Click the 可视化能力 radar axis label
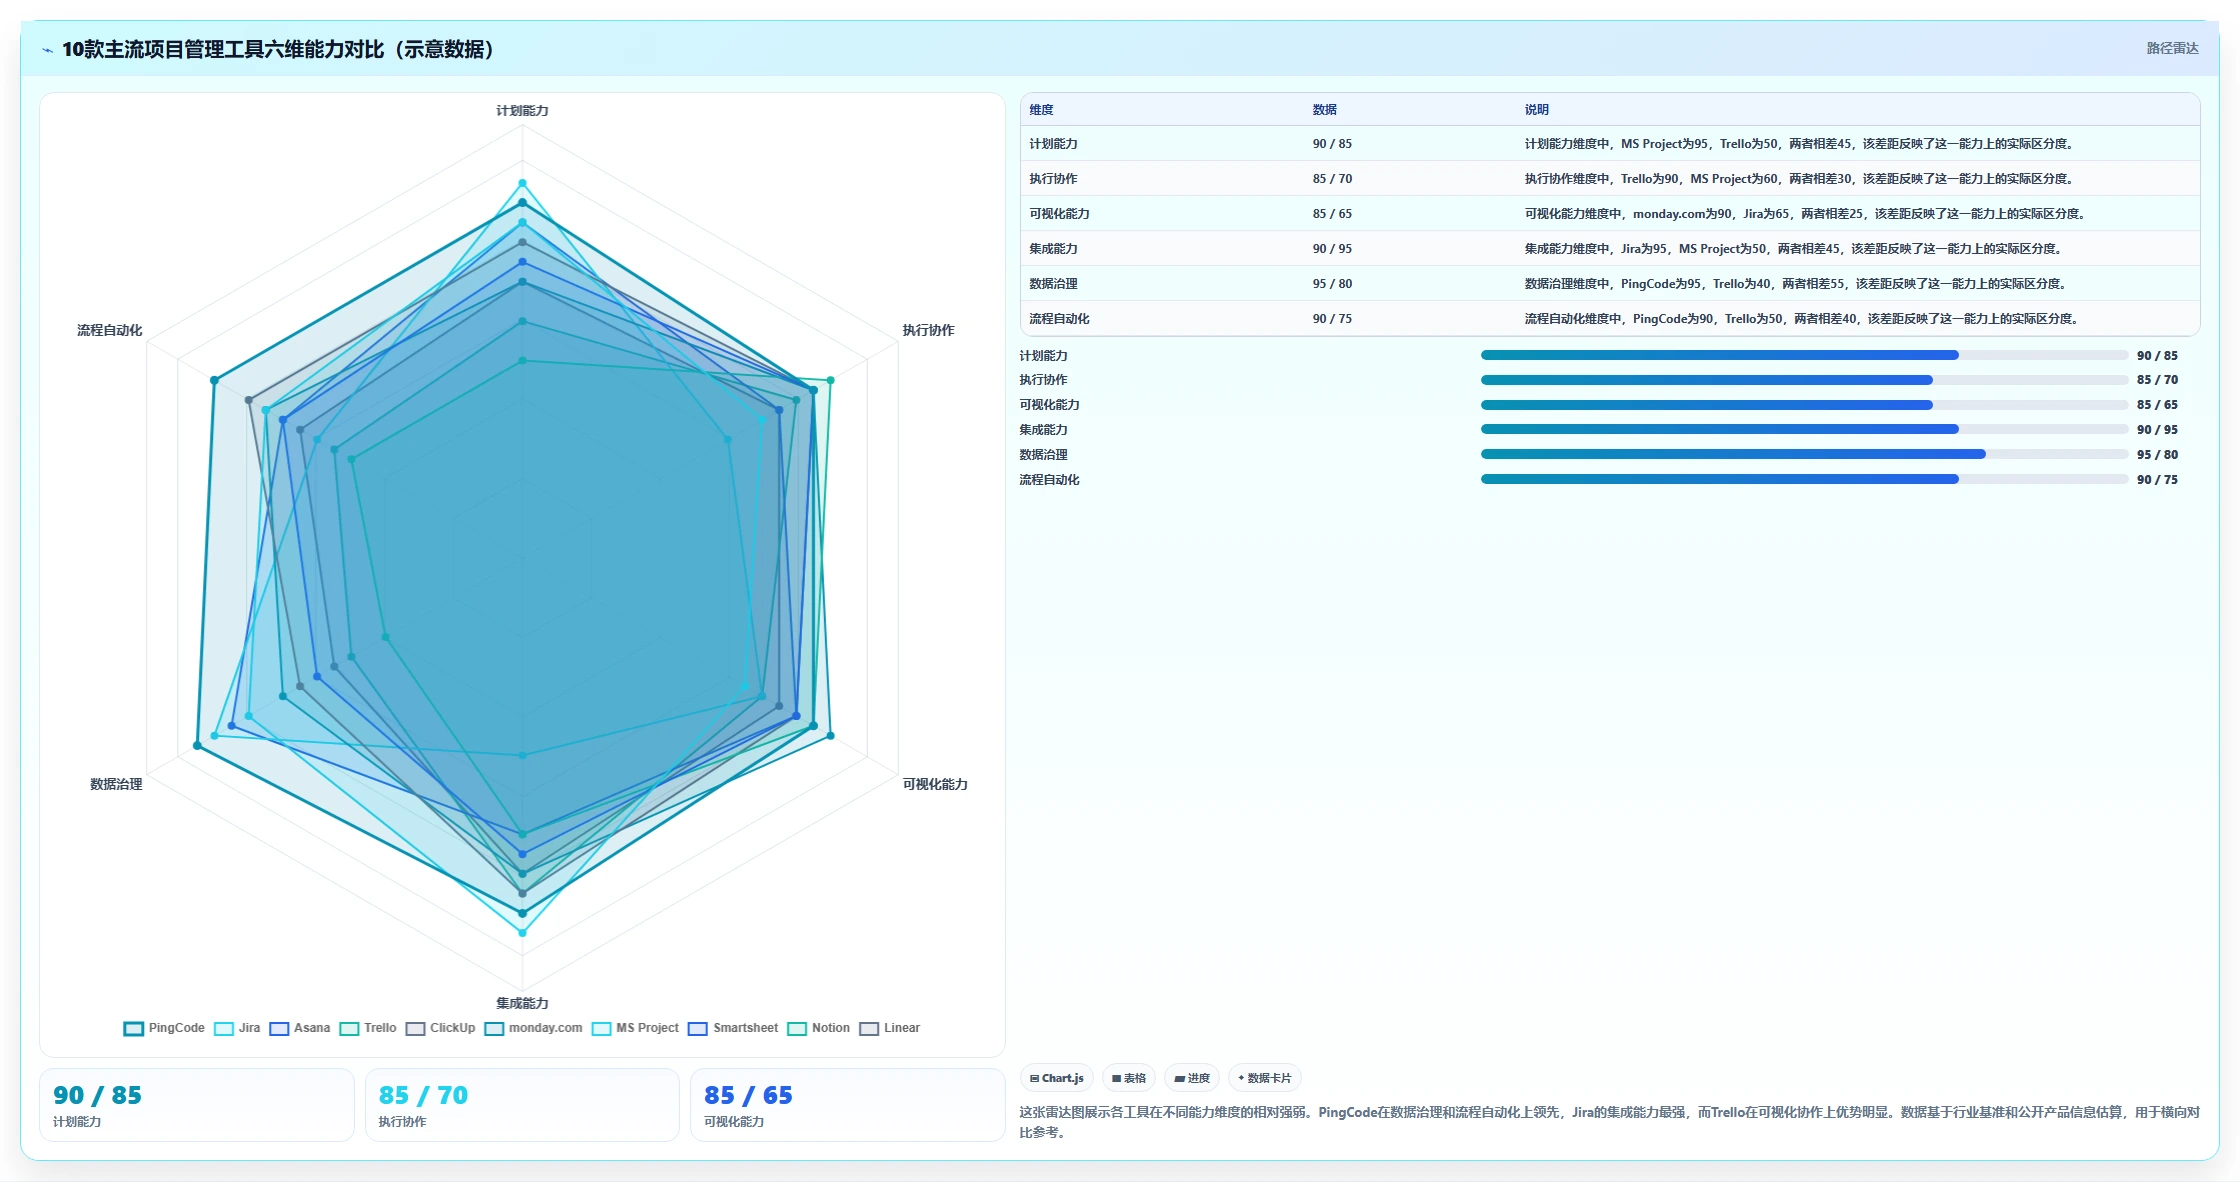 tap(935, 784)
